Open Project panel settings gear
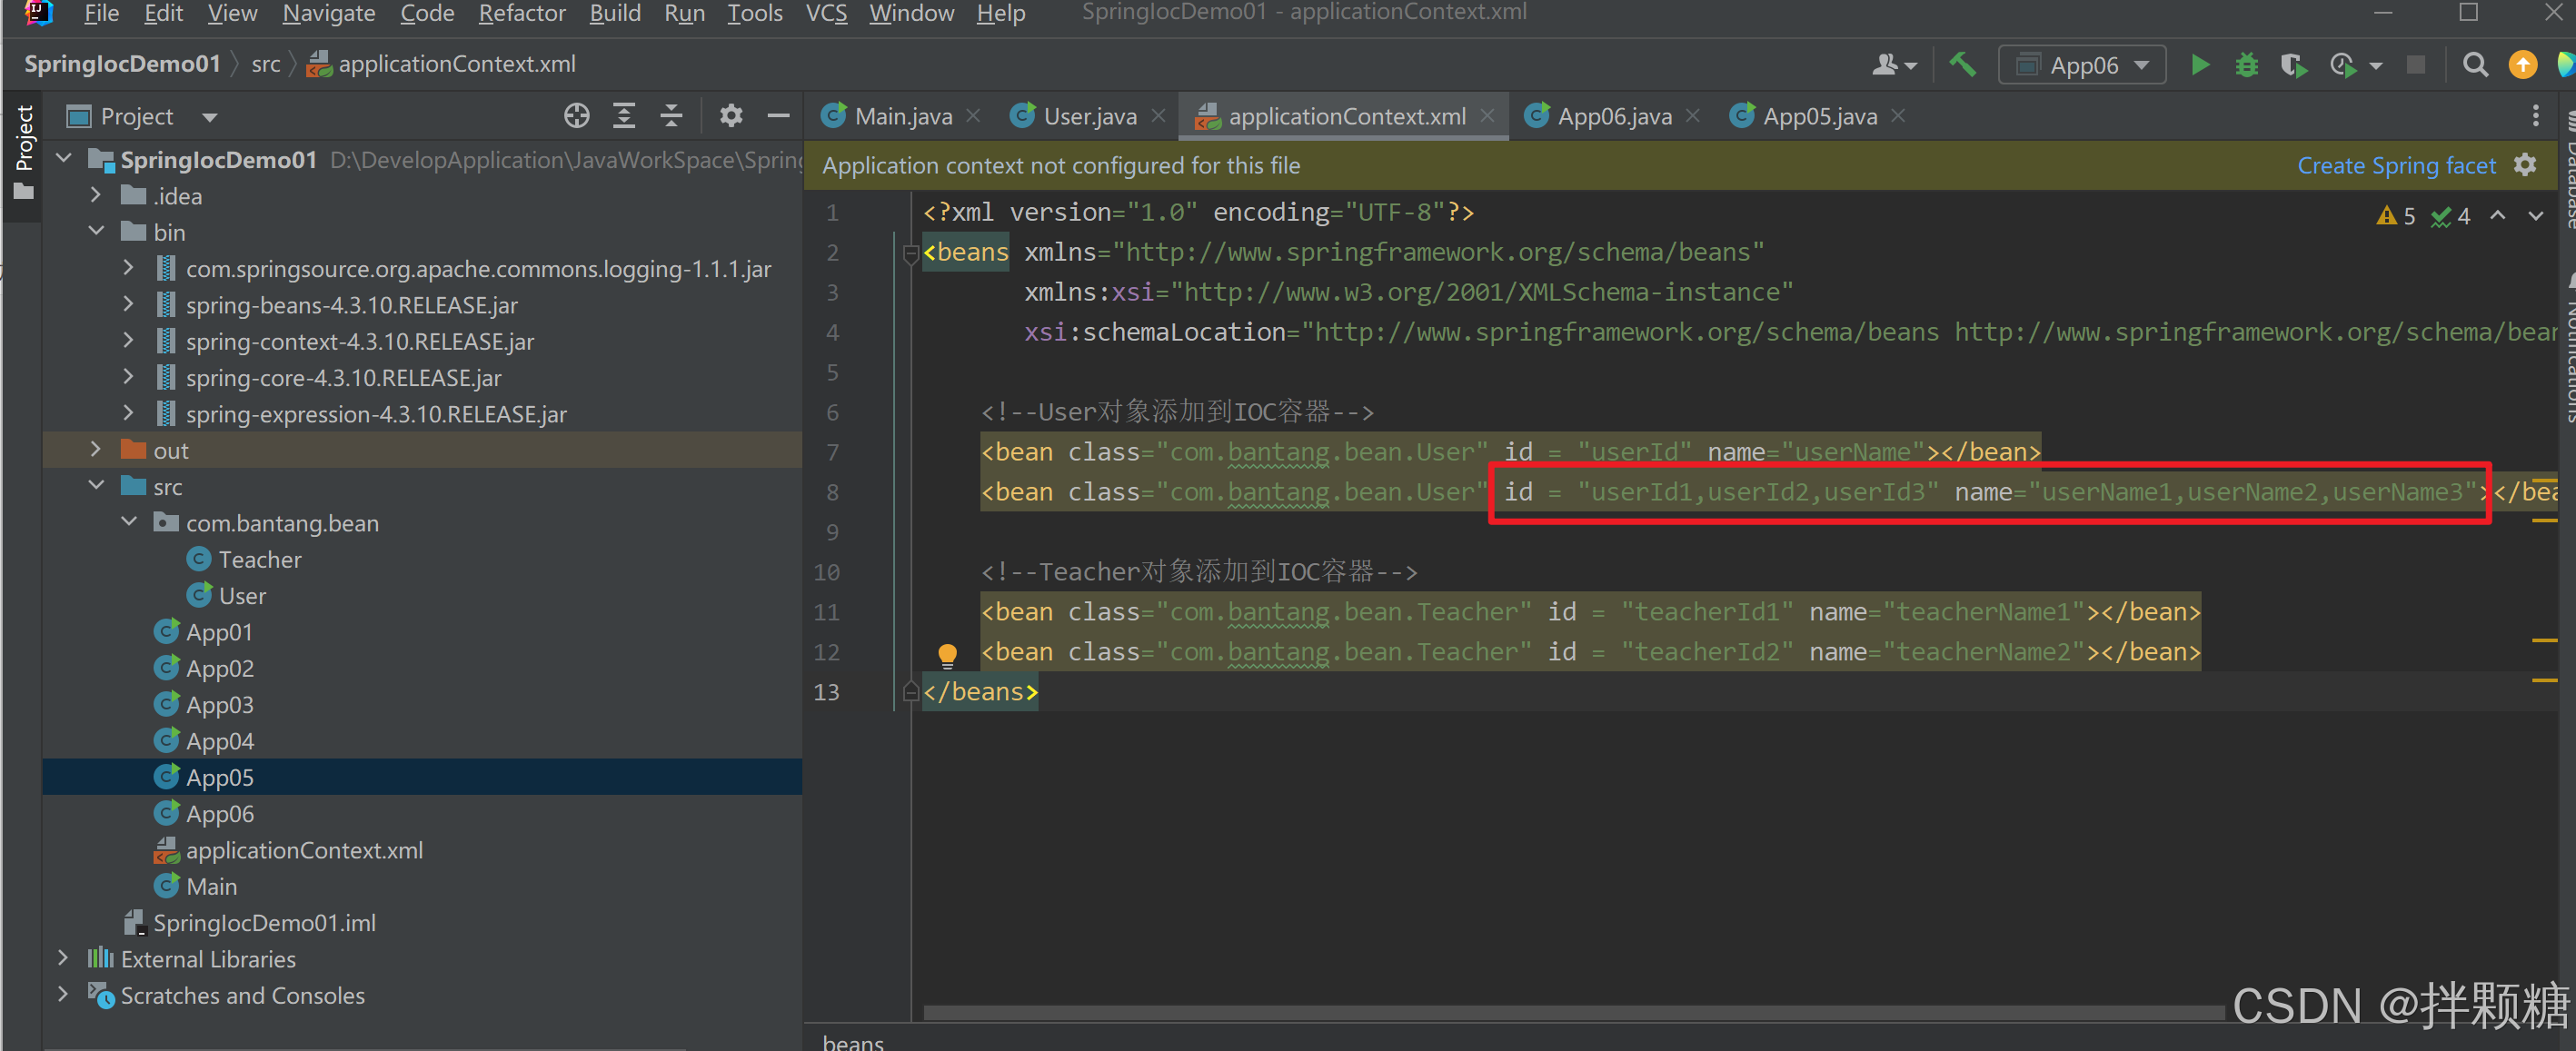This screenshot has width=2576, height=1051. 731,116
